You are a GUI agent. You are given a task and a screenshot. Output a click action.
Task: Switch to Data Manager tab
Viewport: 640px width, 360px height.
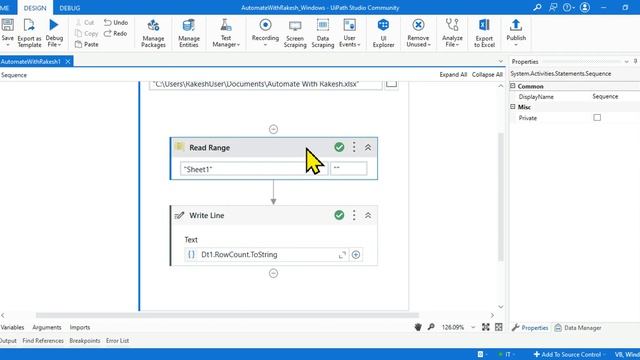point(578,328)
